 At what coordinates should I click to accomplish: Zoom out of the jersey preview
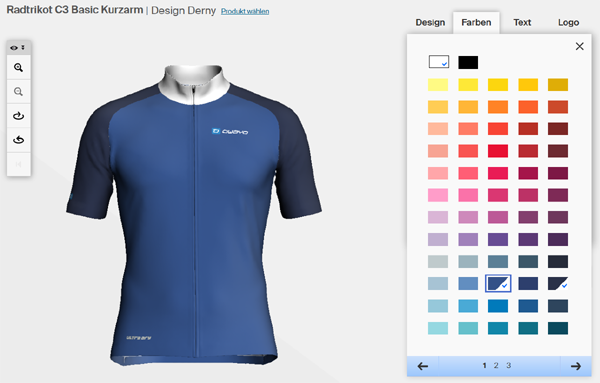click(x=18, y=91)
